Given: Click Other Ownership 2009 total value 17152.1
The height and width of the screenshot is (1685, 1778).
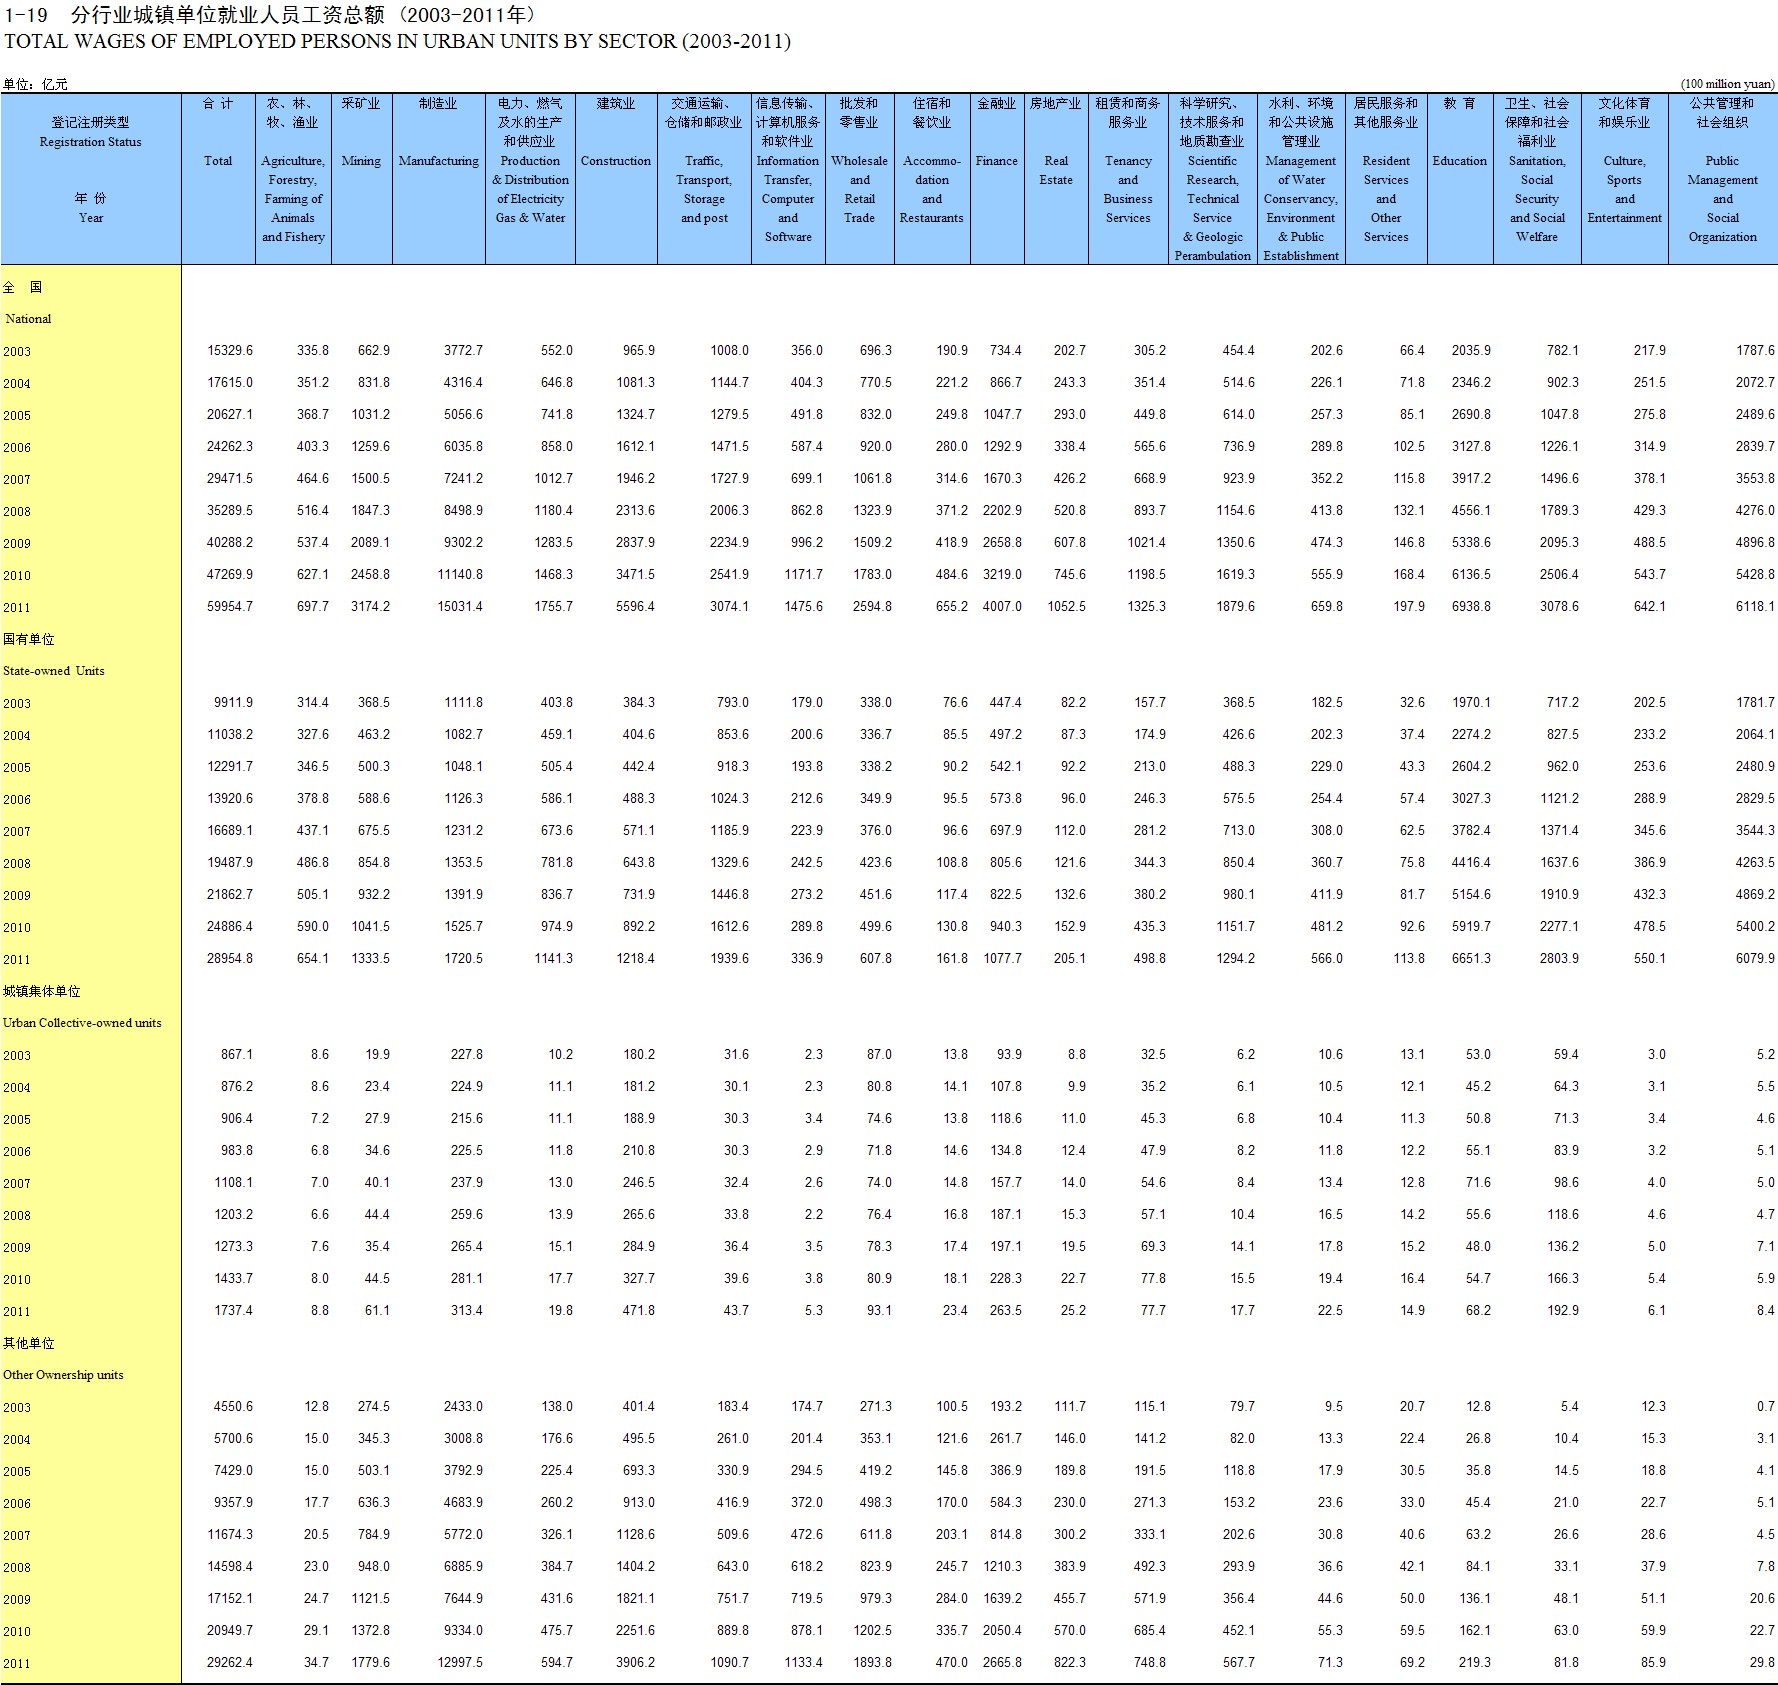Looking at the screenshot, I should click(230, 1599).
